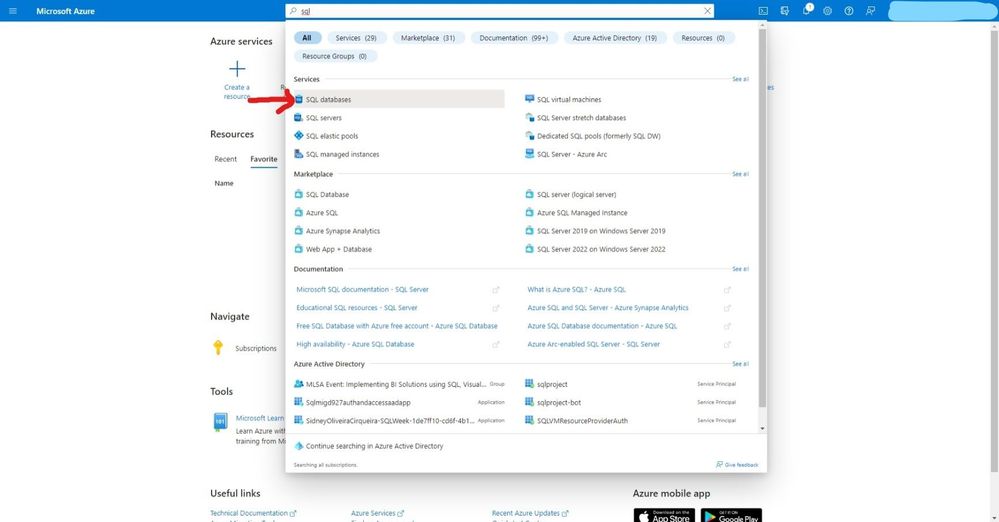Open Free SQL Database with Azure free account

(397, 326)
